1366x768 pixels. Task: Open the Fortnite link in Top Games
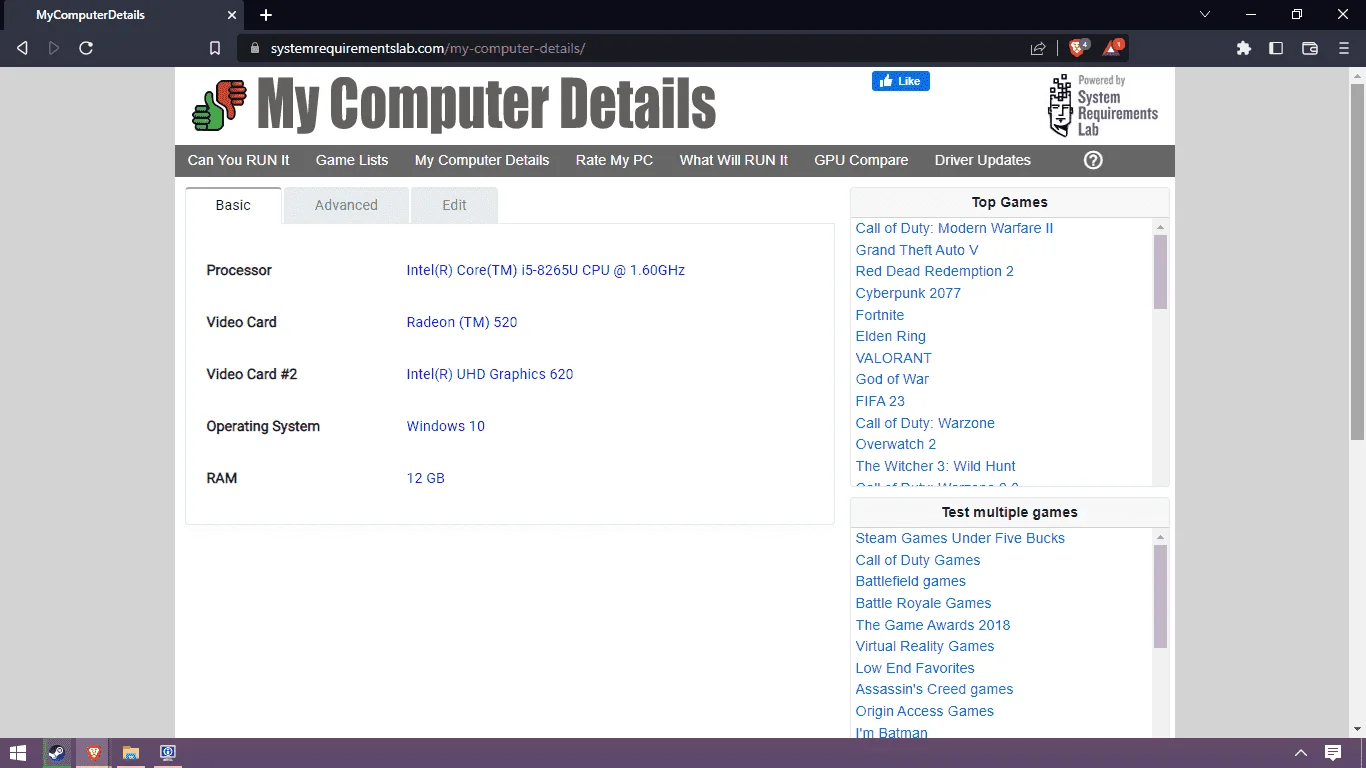(x=880, y=315)
